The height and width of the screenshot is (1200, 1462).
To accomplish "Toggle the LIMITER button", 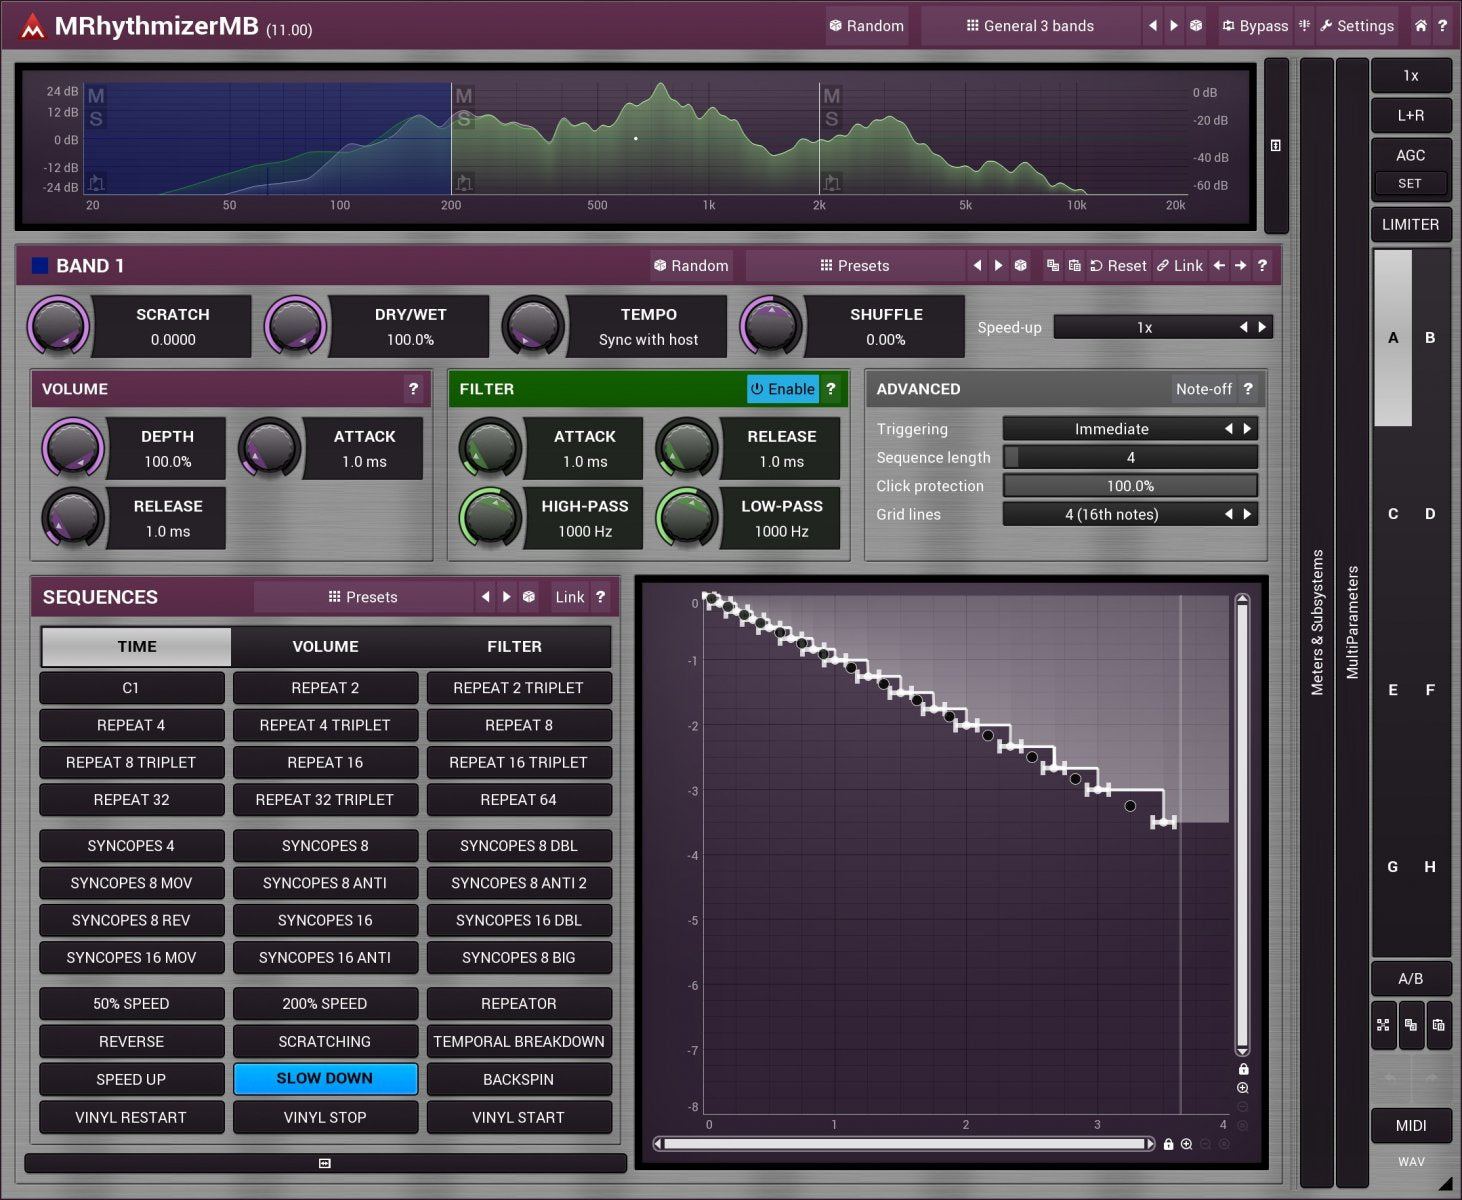I will (x=1410, y=225).
